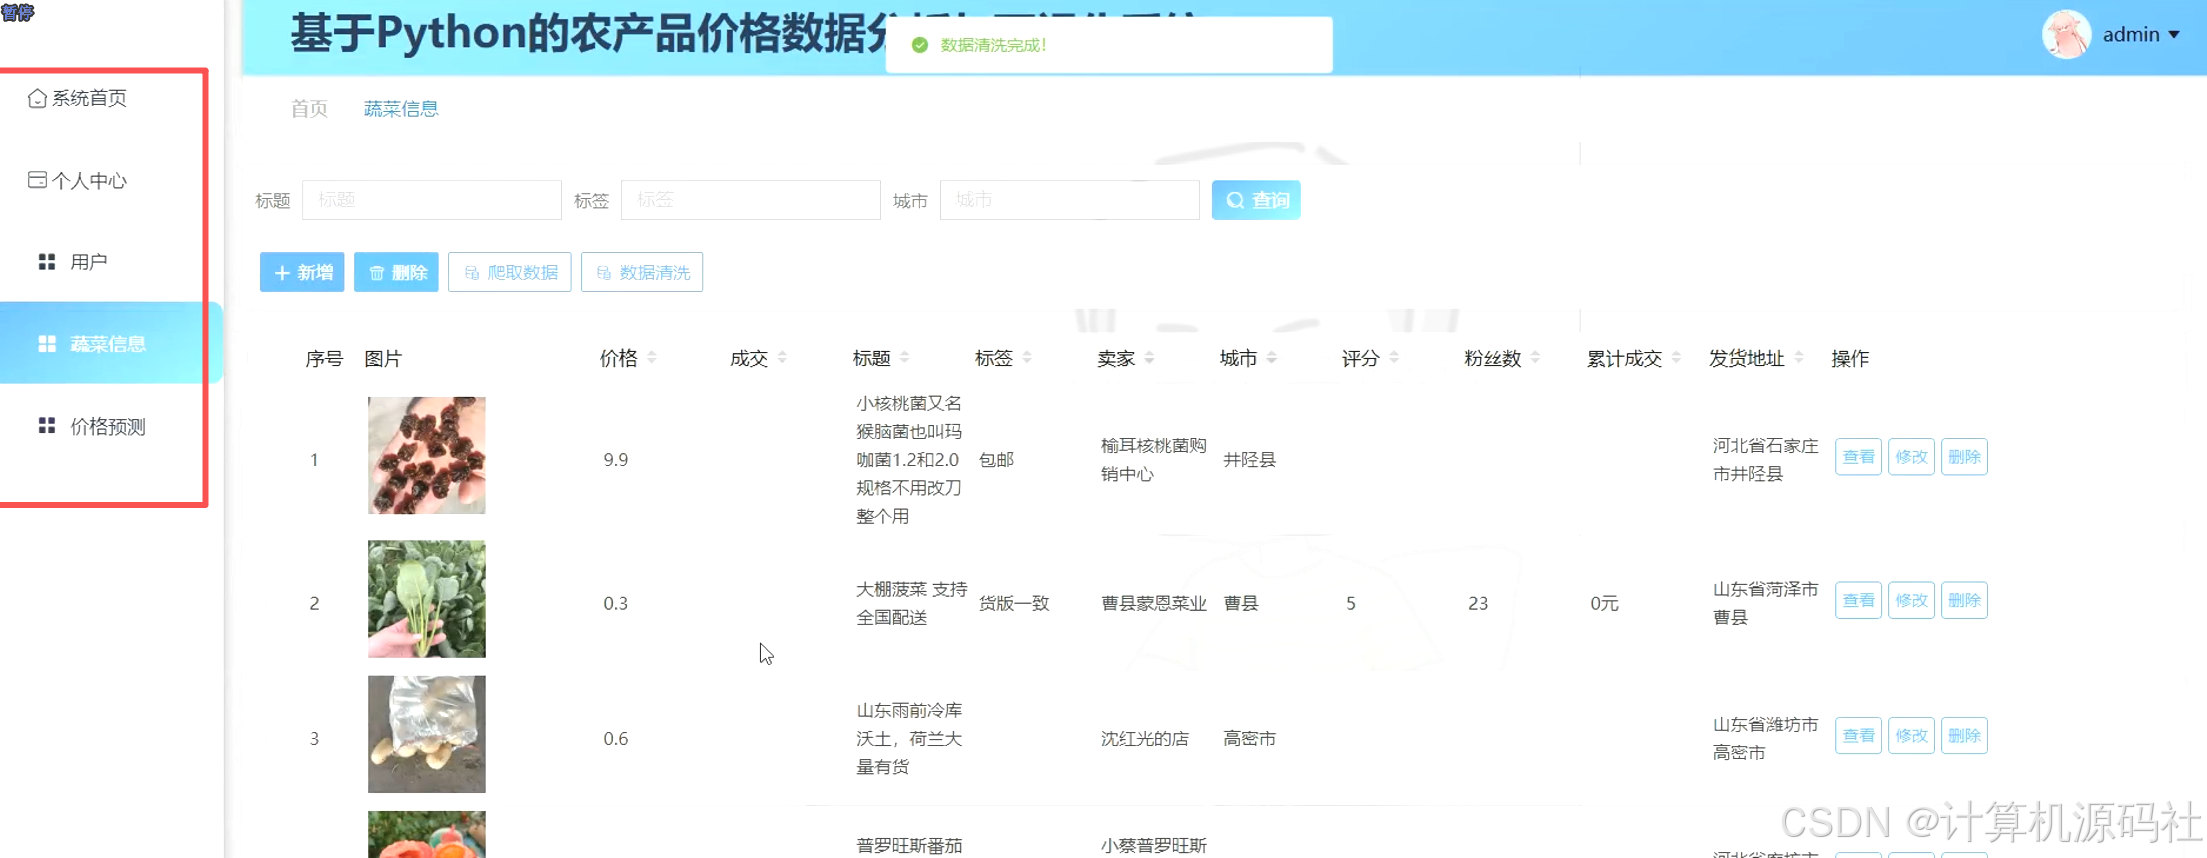
Task: Focus the 城市 search input
Action: click(1069, 200)
